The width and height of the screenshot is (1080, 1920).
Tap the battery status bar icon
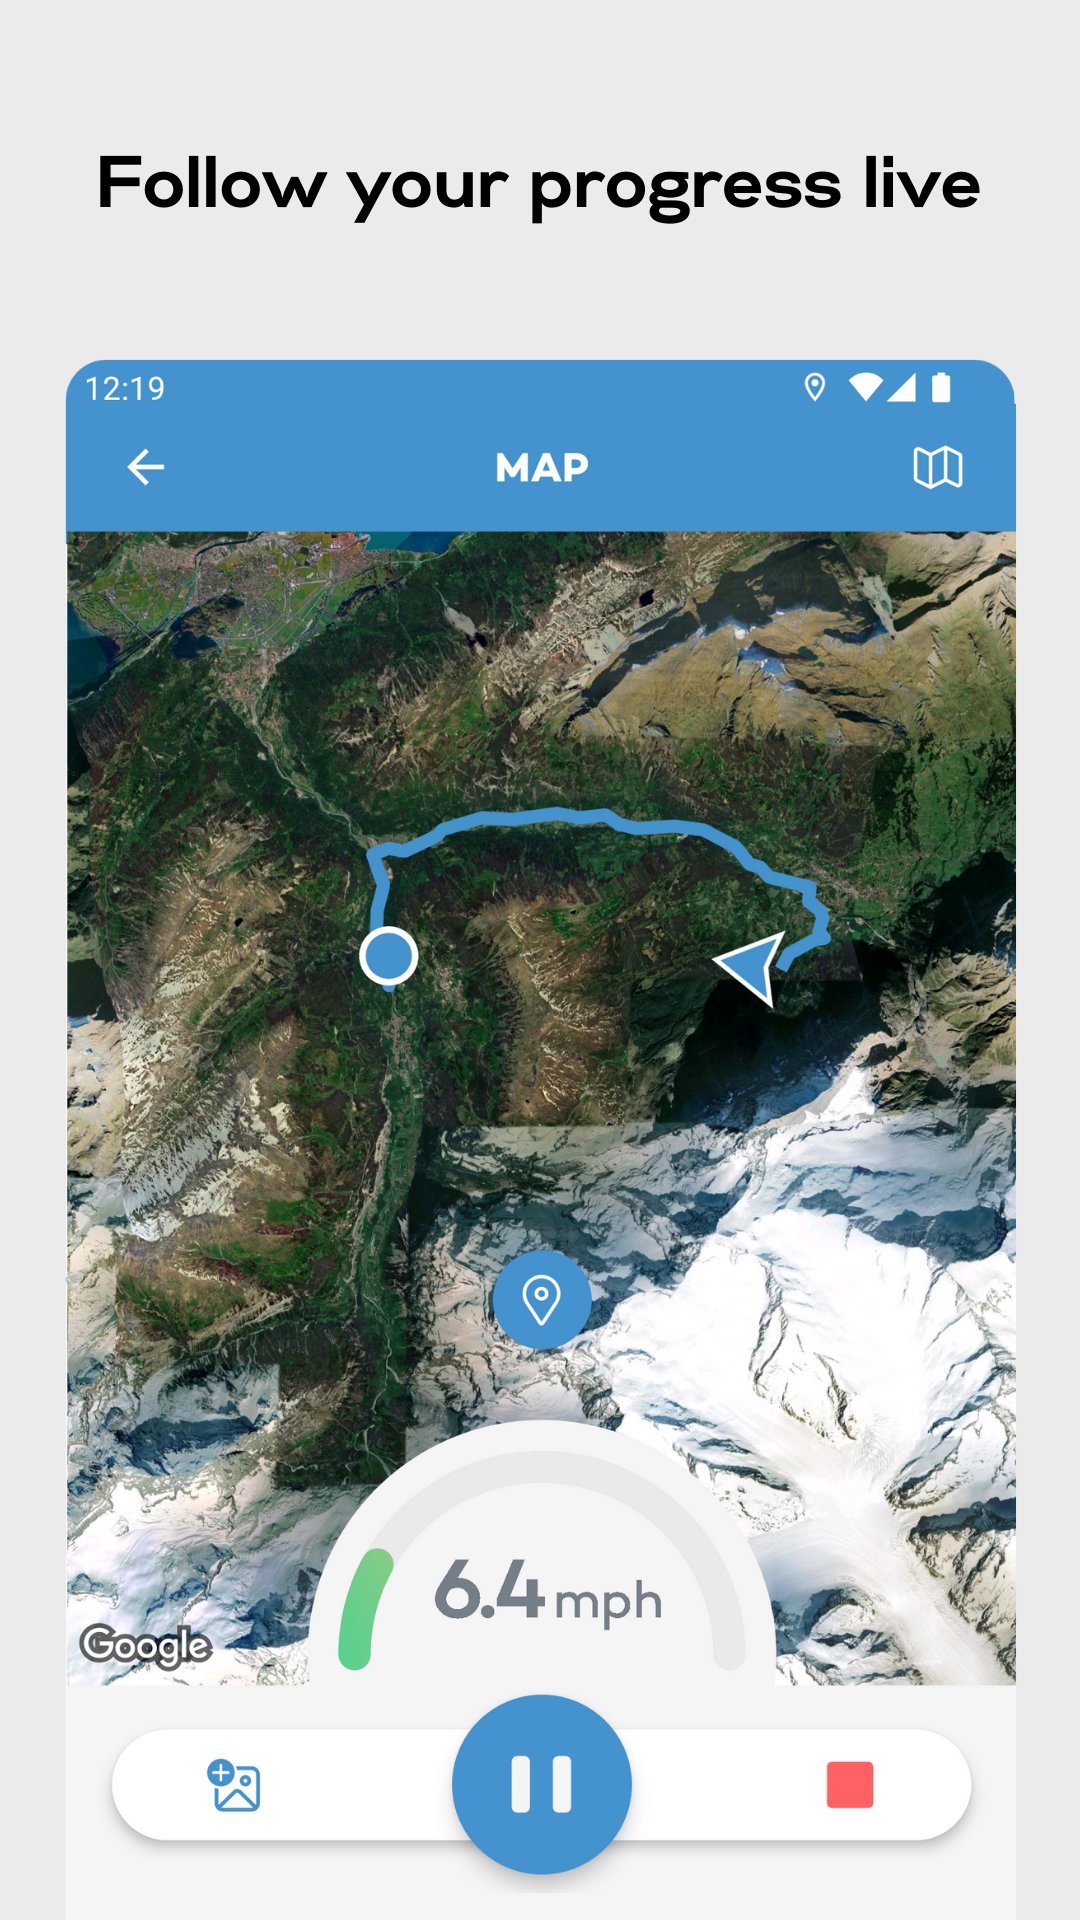pyautogui.click(x=941, y=387)
